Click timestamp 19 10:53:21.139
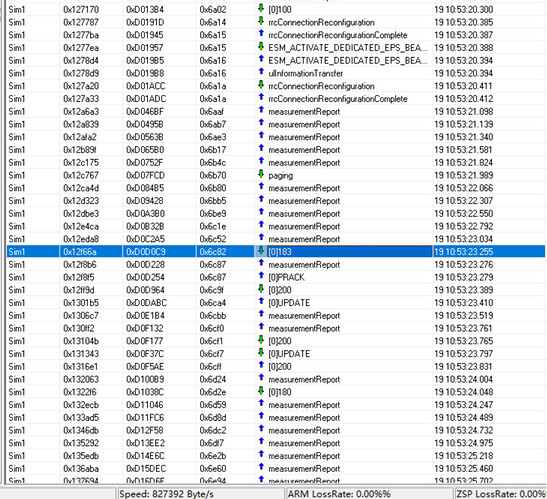 point(464,125)
